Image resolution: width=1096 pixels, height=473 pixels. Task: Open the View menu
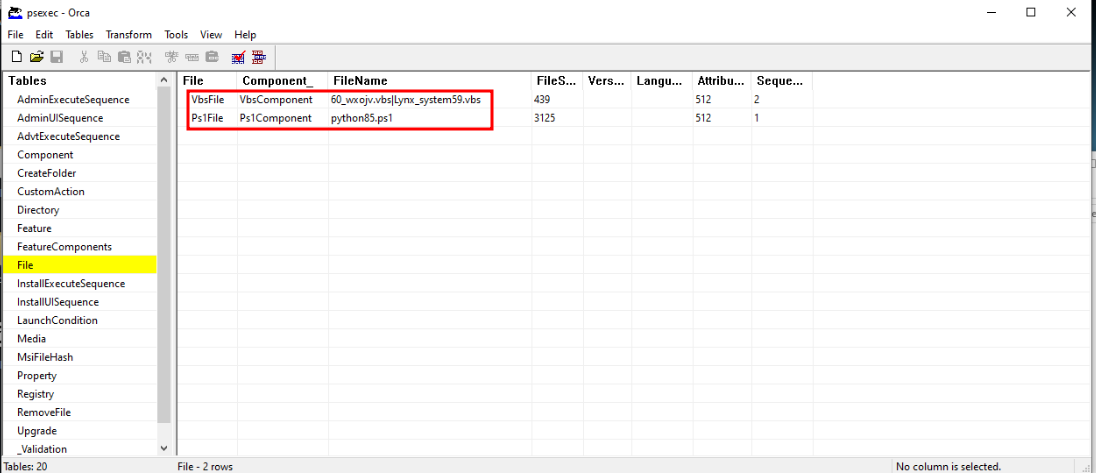[211, 34]
